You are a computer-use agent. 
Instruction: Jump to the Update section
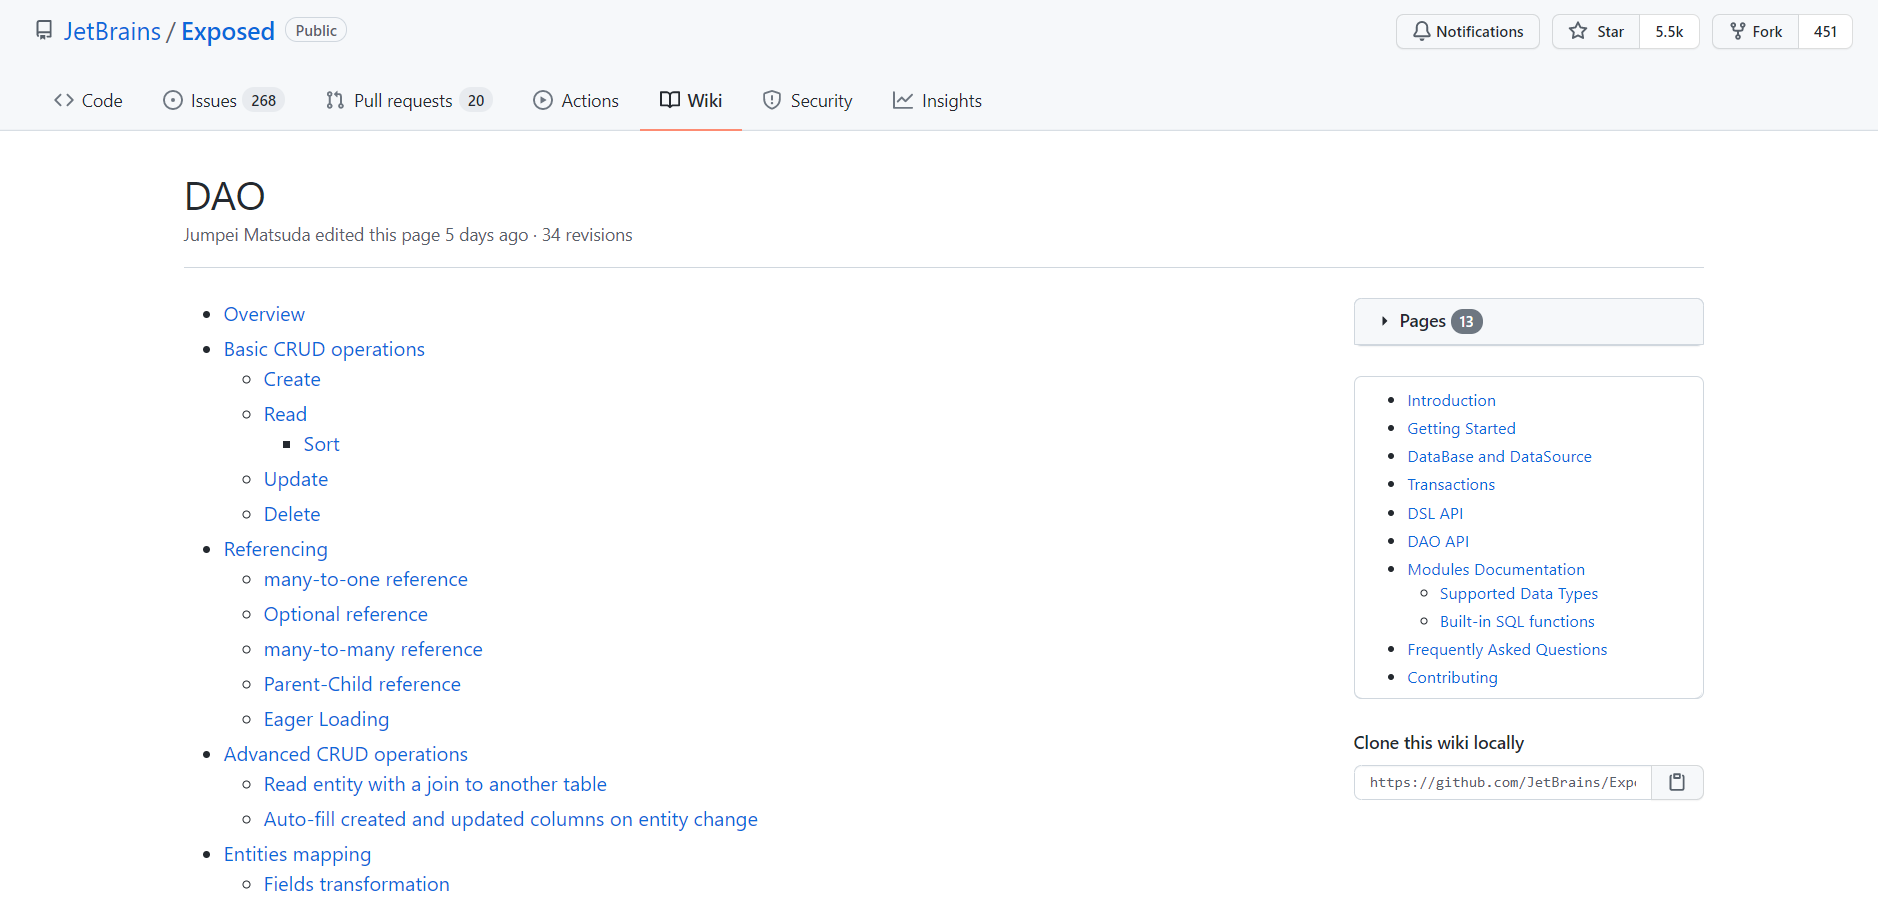[x=296, y=479]
